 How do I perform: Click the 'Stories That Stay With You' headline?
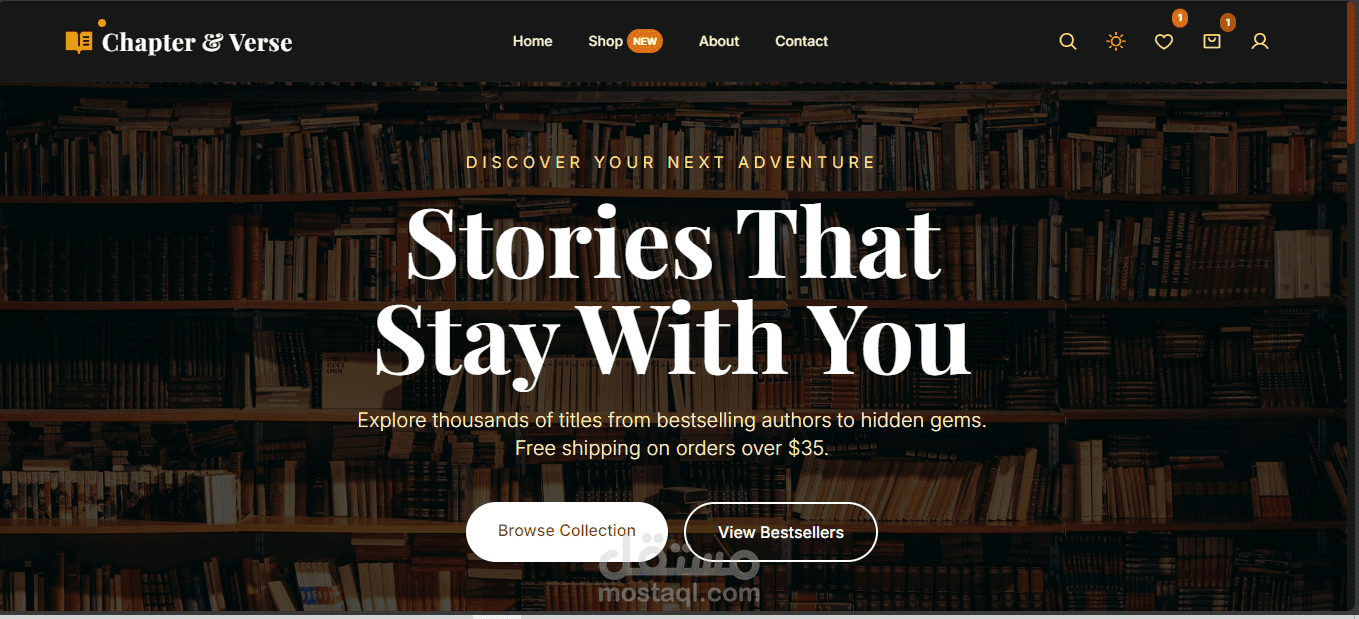point(674,291)
